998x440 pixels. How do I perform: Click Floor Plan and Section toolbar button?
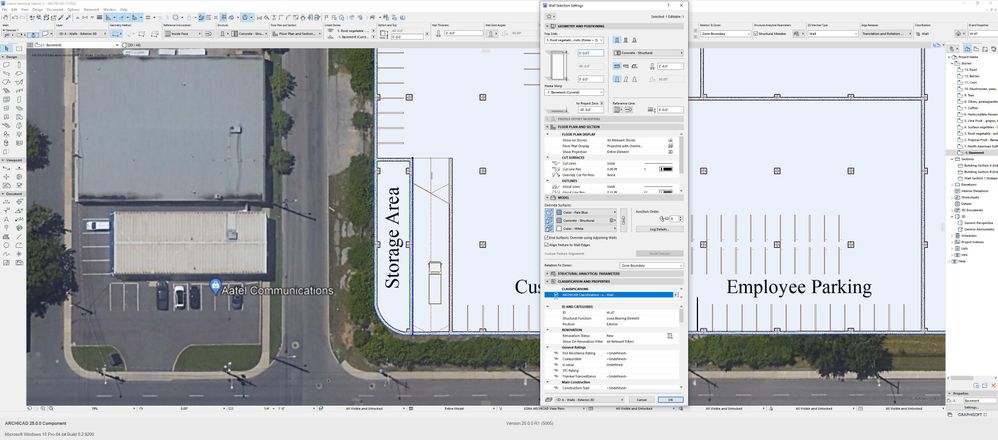point(298,34)
